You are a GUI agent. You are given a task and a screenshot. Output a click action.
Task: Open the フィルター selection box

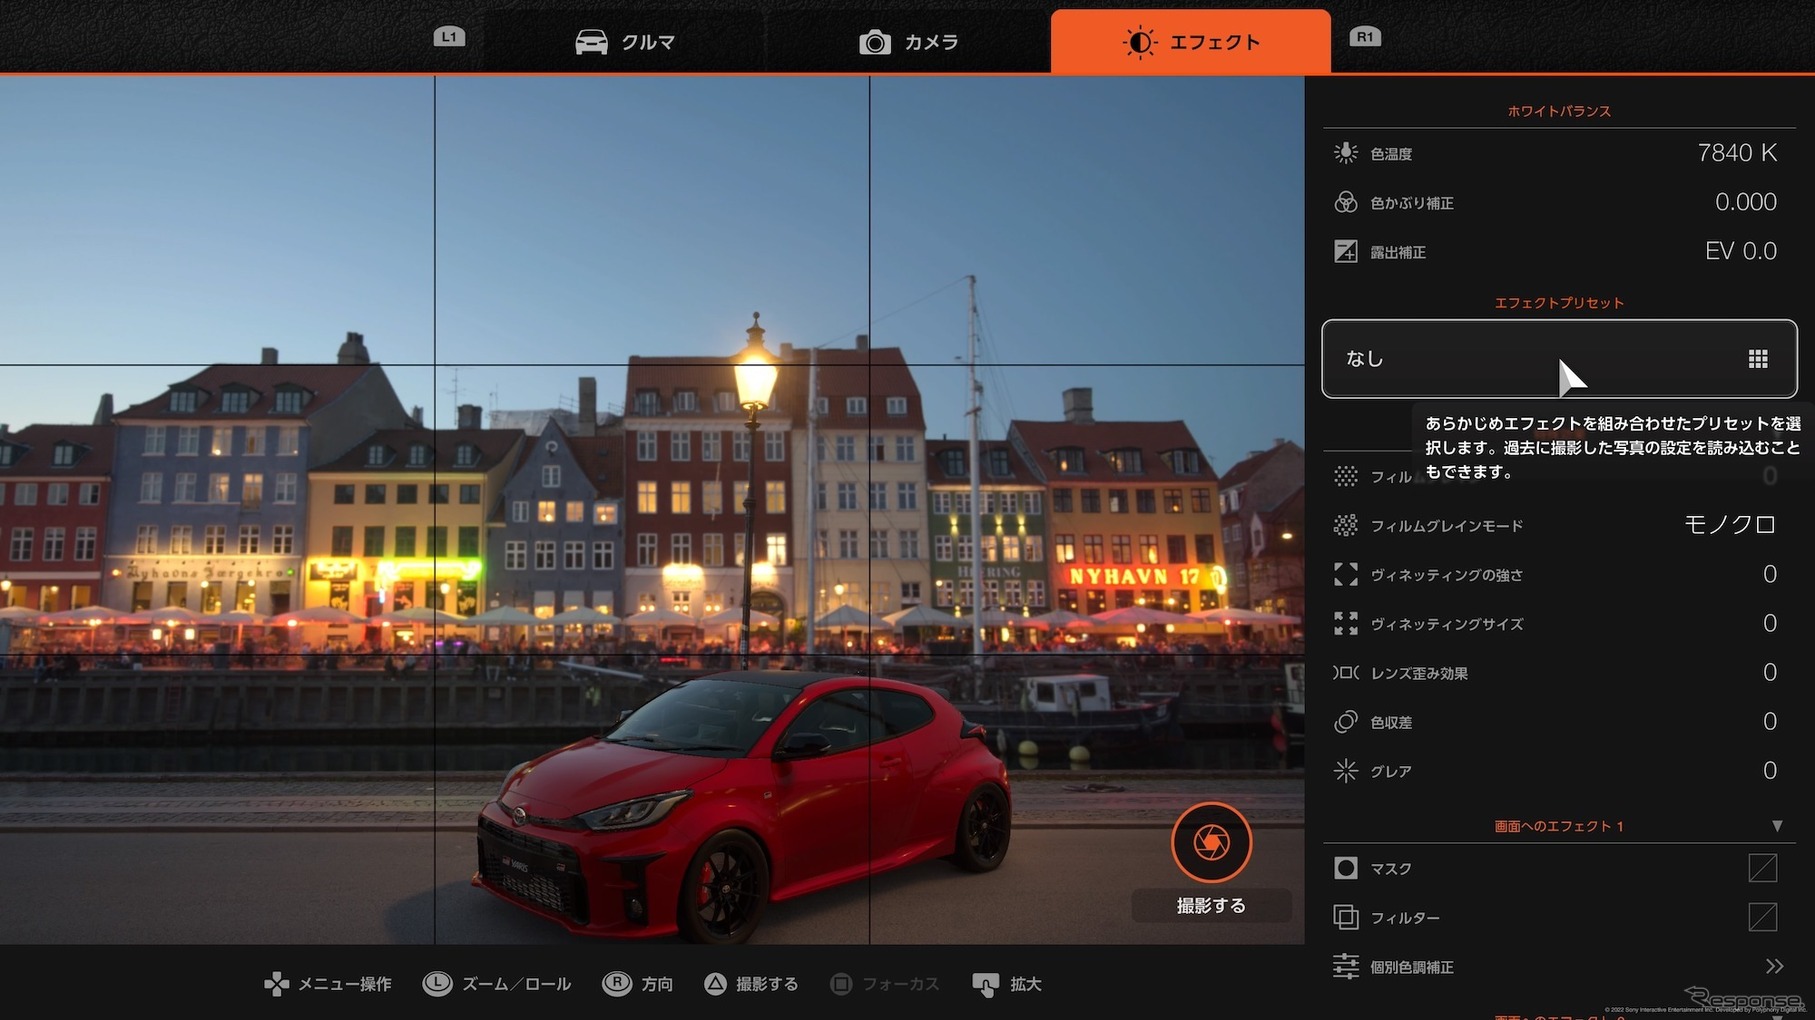click(1763, 917)
